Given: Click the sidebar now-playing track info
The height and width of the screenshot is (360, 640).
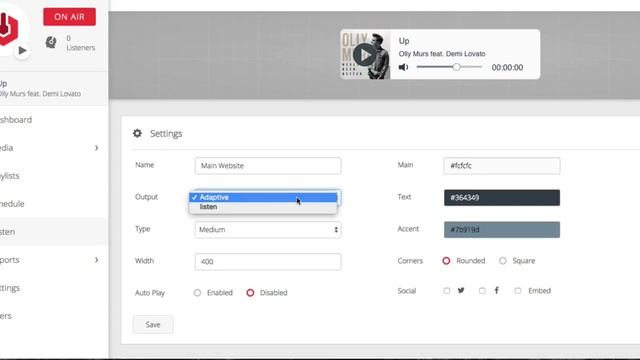Looking at the screenshot, I should click(40, 89).
